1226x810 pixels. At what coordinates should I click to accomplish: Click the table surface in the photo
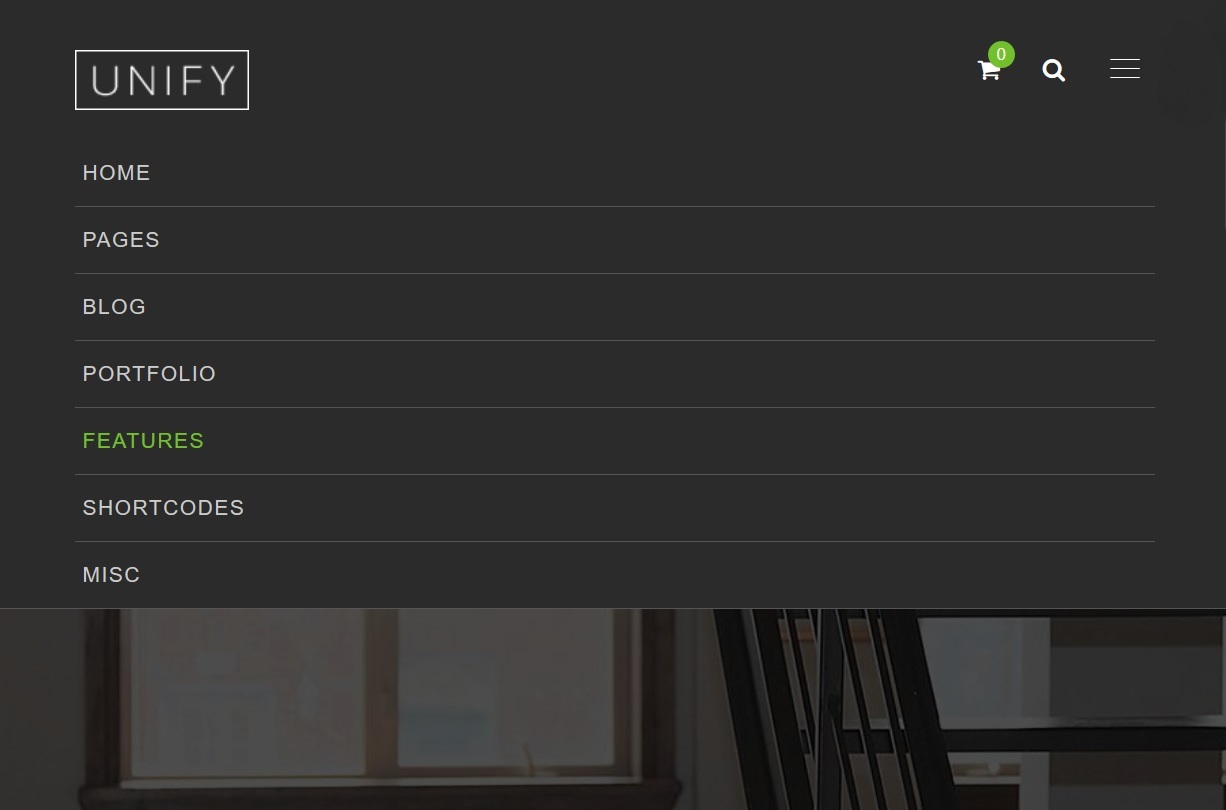pos(1100,739)
